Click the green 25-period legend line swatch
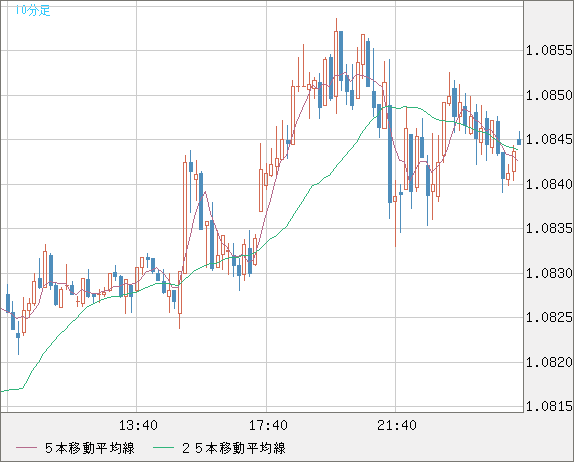Screen dimensions: 574x462 (x=163, y=448)
